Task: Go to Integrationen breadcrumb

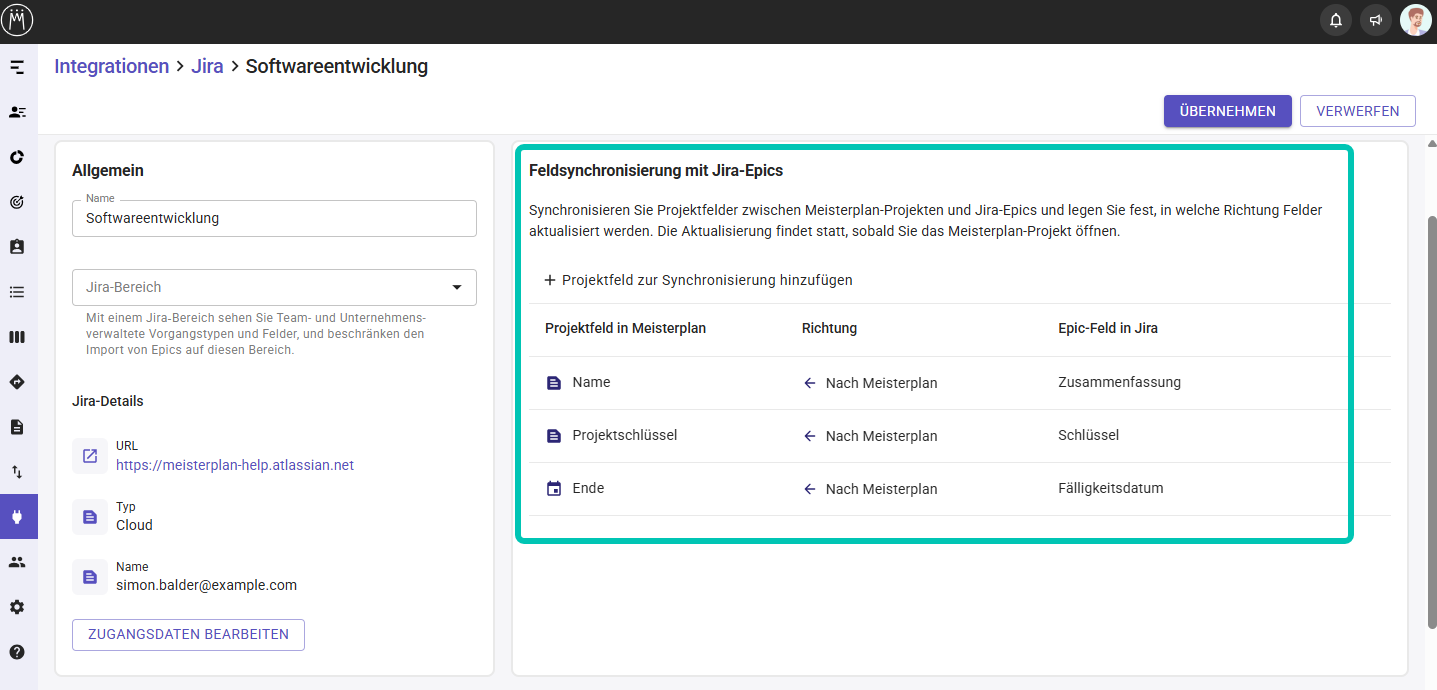Action: 112,67
